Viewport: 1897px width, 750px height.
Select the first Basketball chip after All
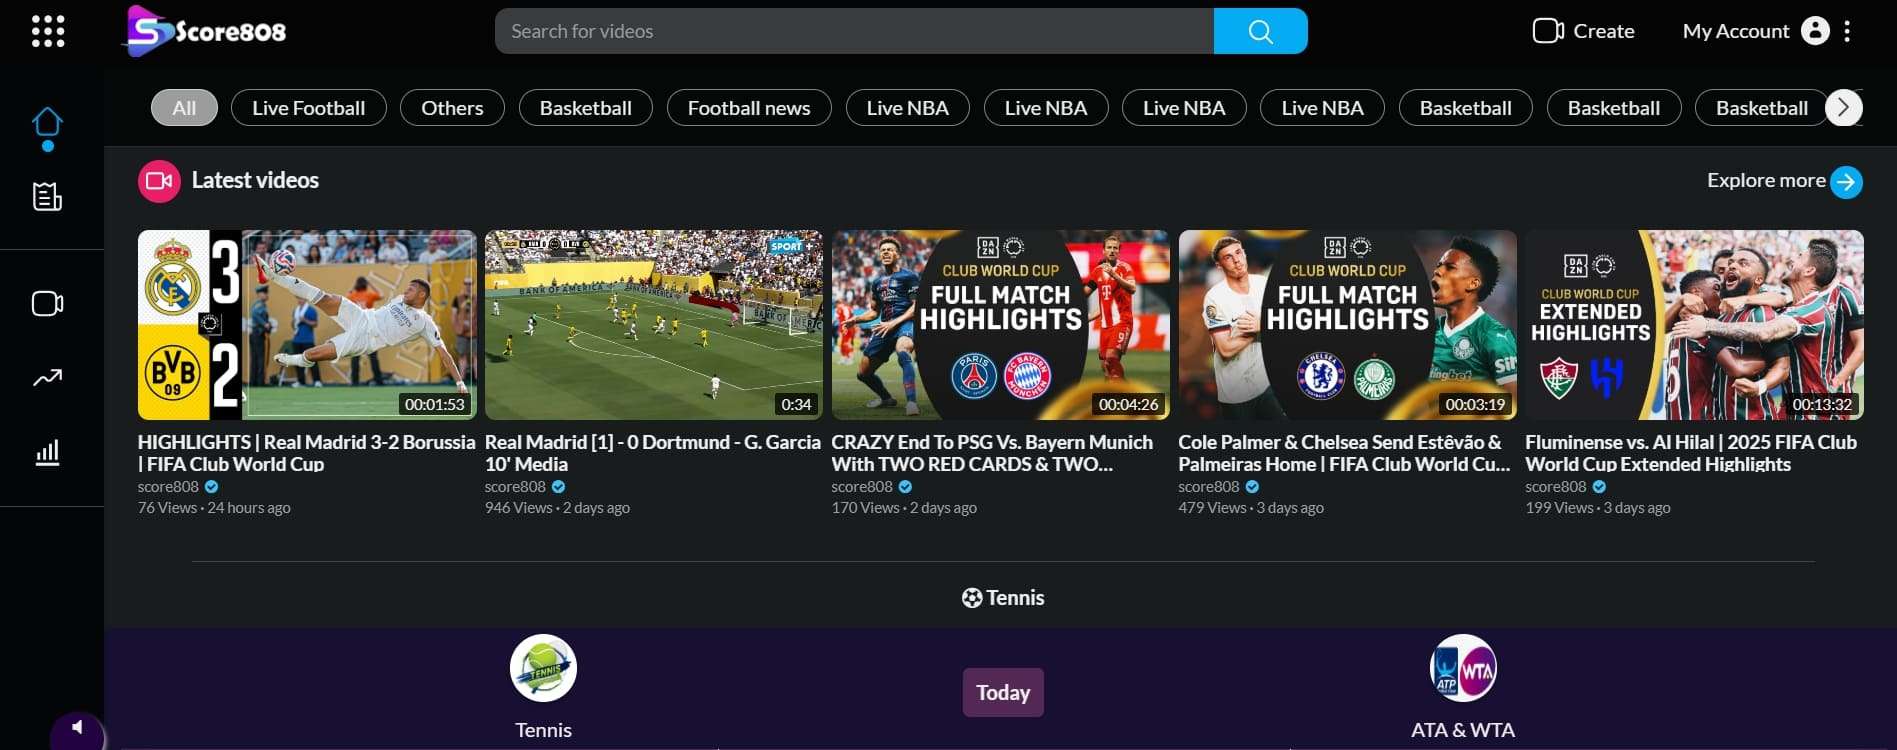(x=586, y=108)
